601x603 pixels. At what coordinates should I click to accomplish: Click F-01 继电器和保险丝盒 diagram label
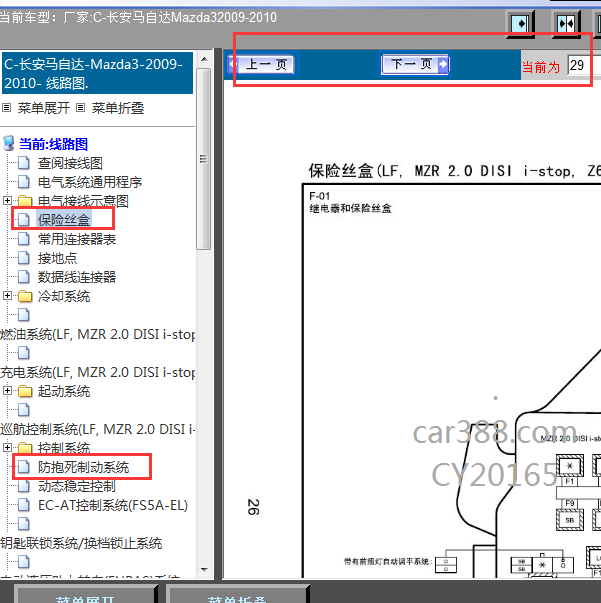coord(350,202)
